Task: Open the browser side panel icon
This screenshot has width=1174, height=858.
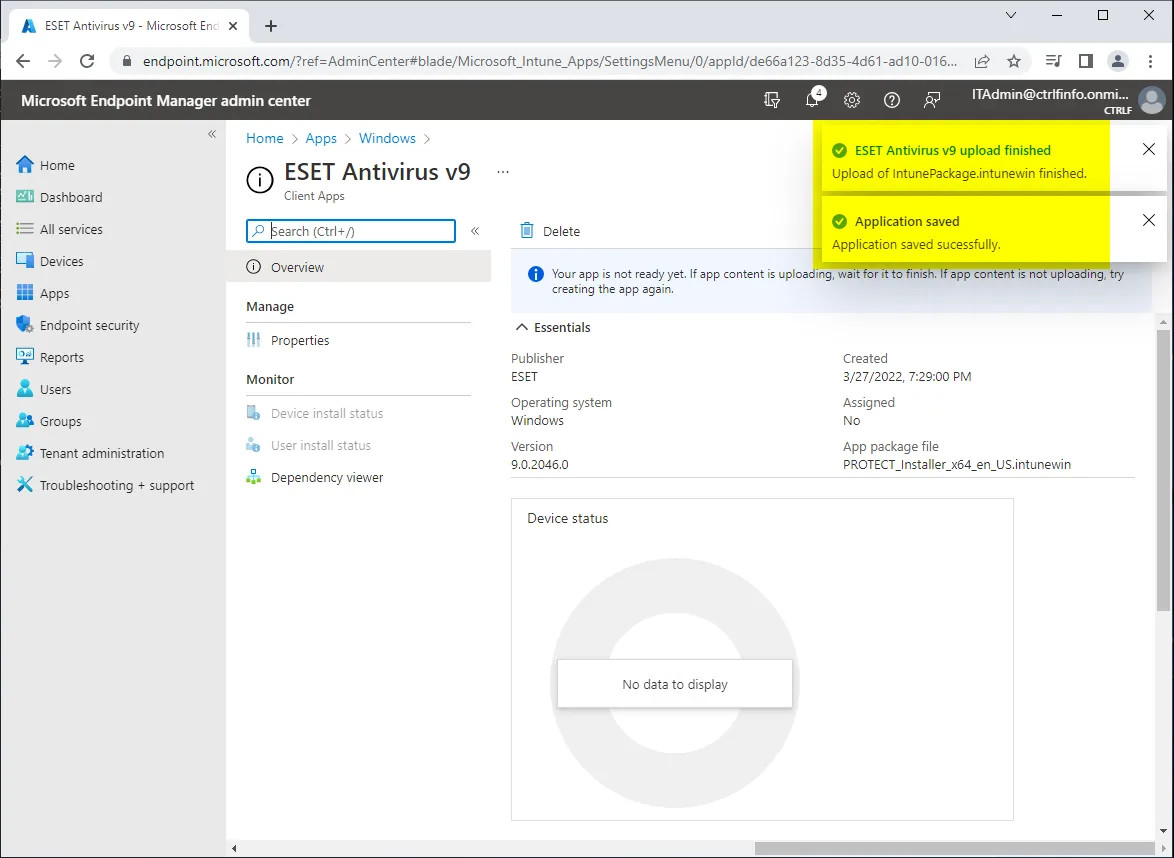Action: (x=1086, y=61)
